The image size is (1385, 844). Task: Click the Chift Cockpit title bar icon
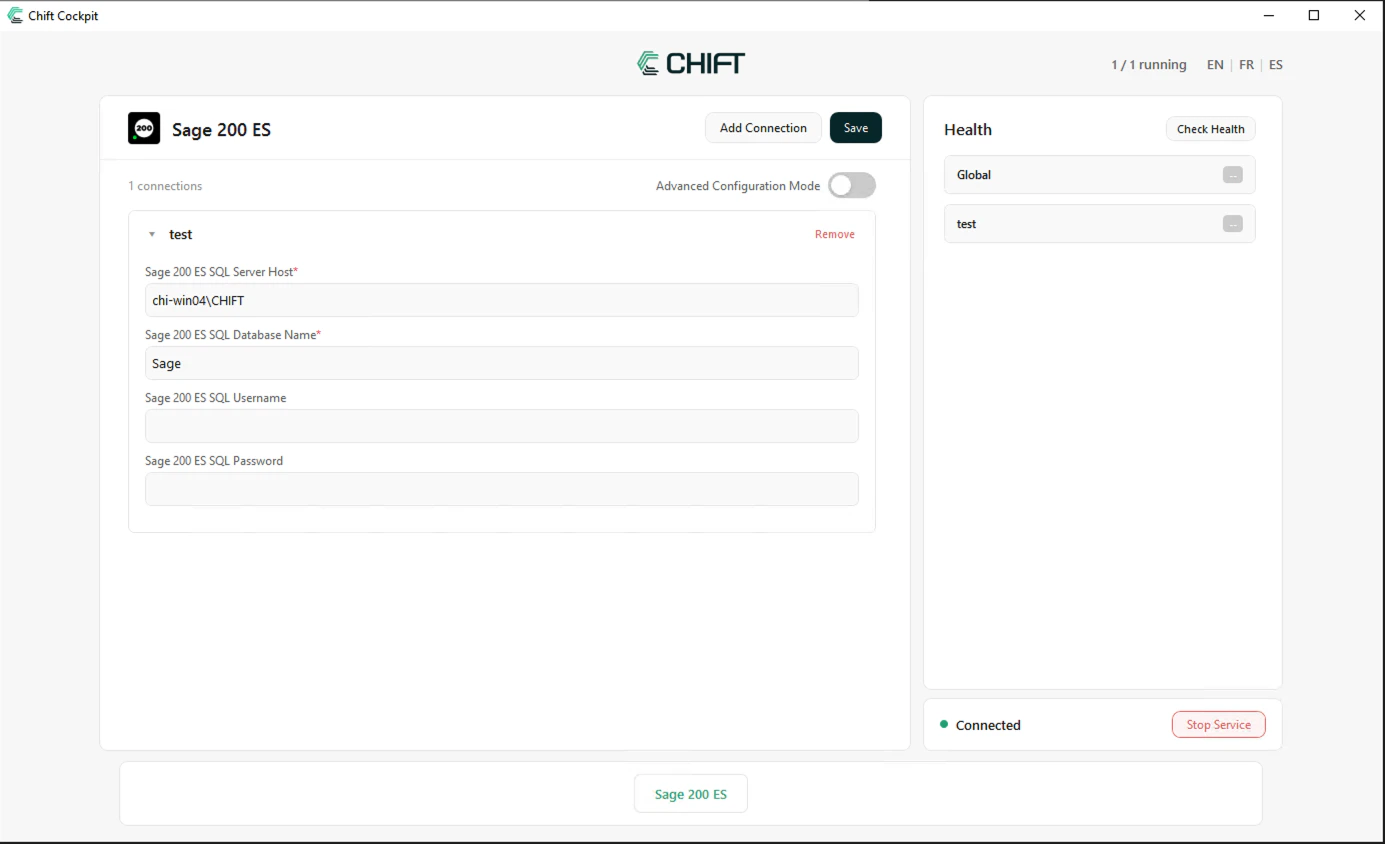tap(15, 15)
